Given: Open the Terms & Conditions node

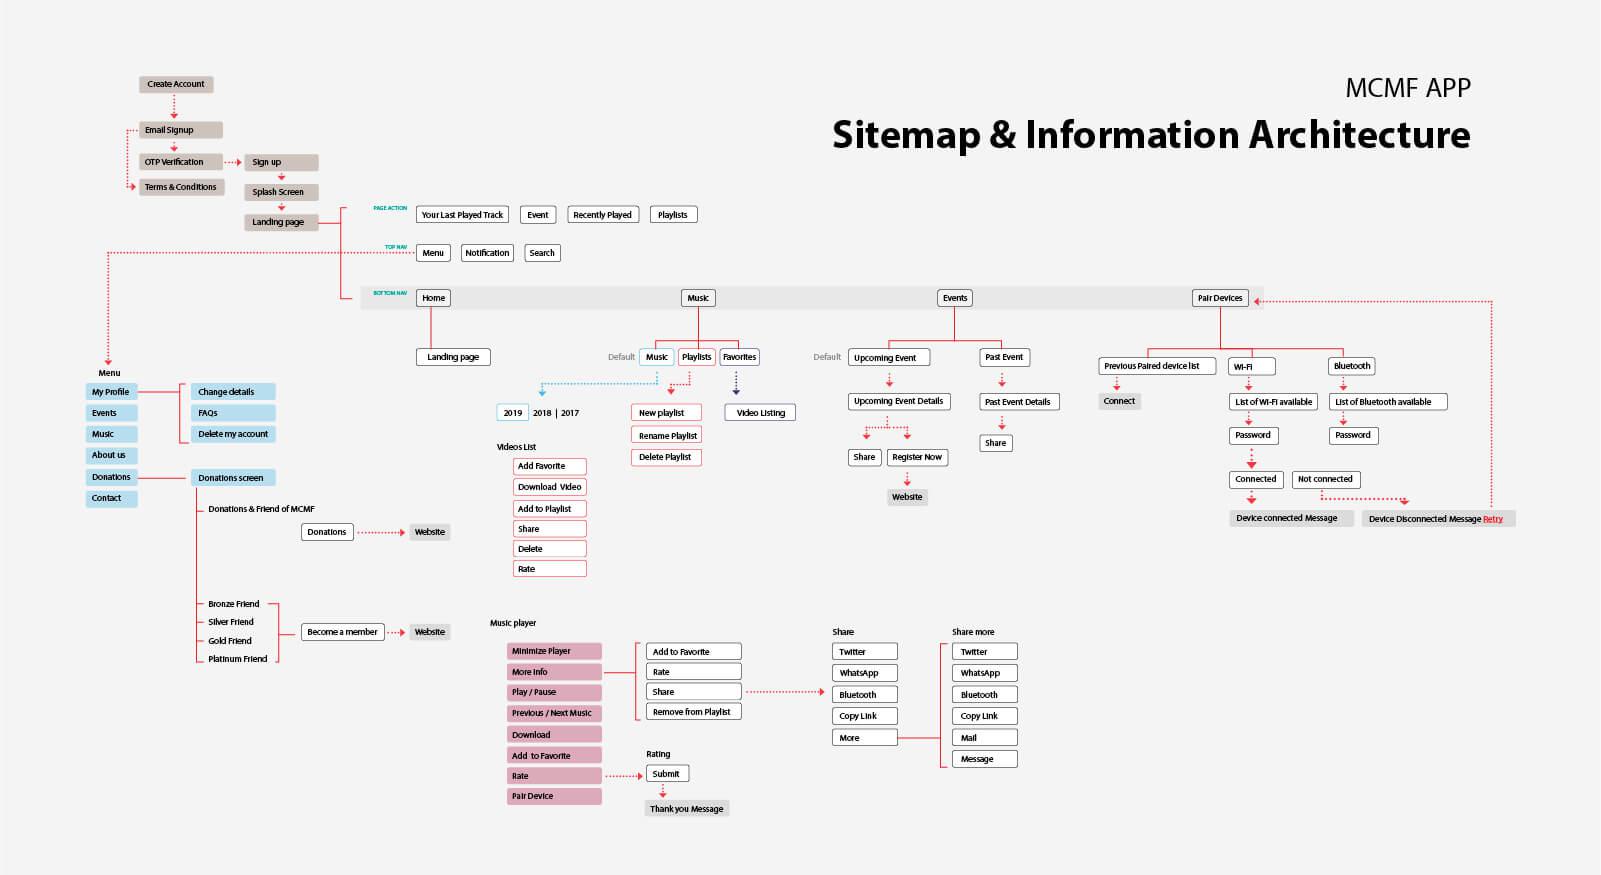Looking at the screenshot, I should point(181,187).
